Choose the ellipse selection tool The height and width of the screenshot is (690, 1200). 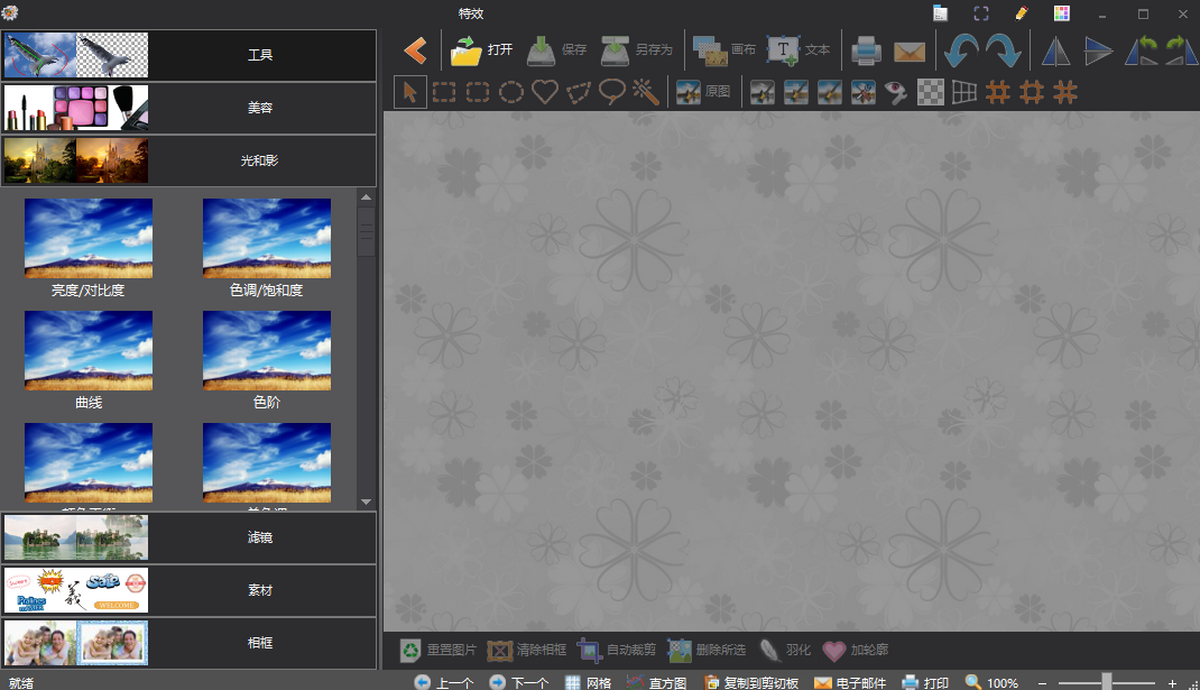pos(511,92)
